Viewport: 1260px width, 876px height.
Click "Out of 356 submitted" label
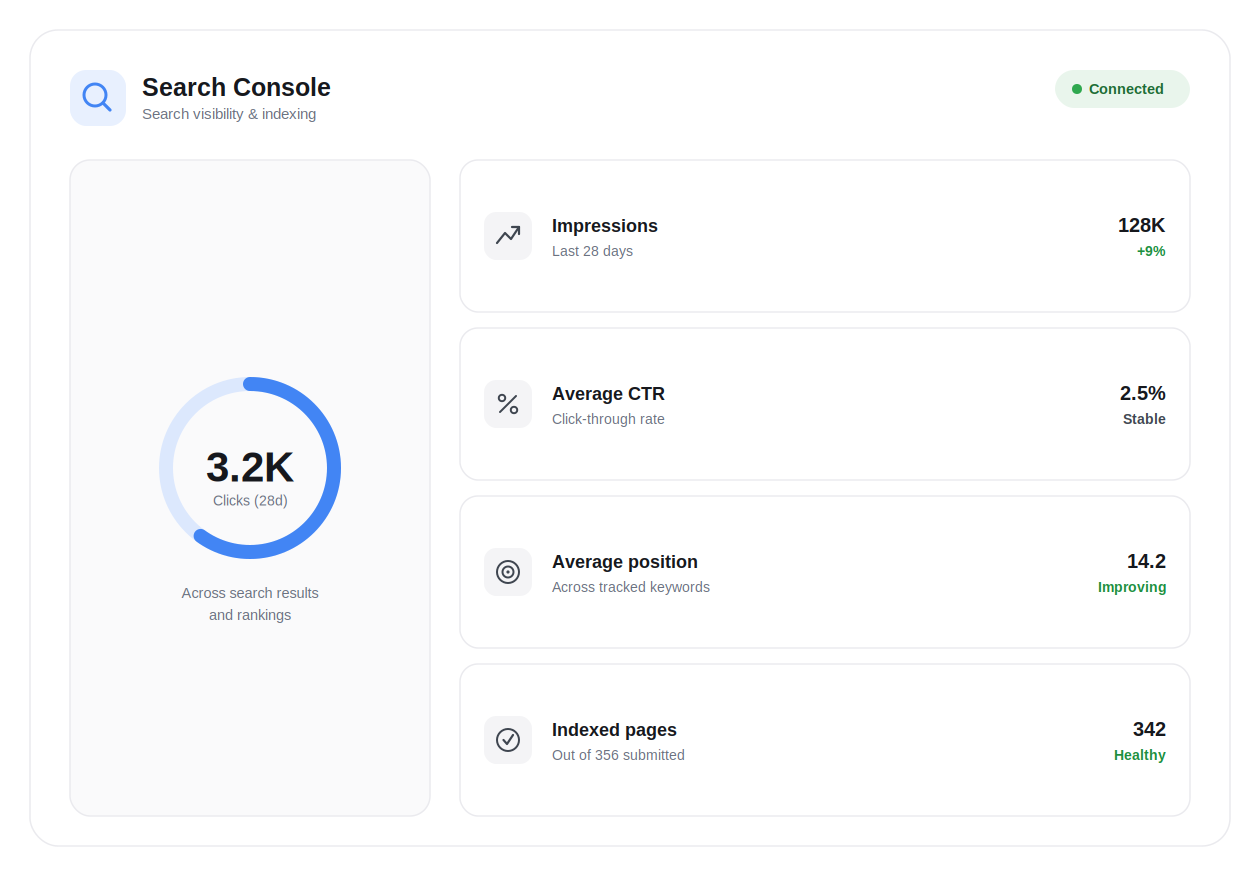618,755
